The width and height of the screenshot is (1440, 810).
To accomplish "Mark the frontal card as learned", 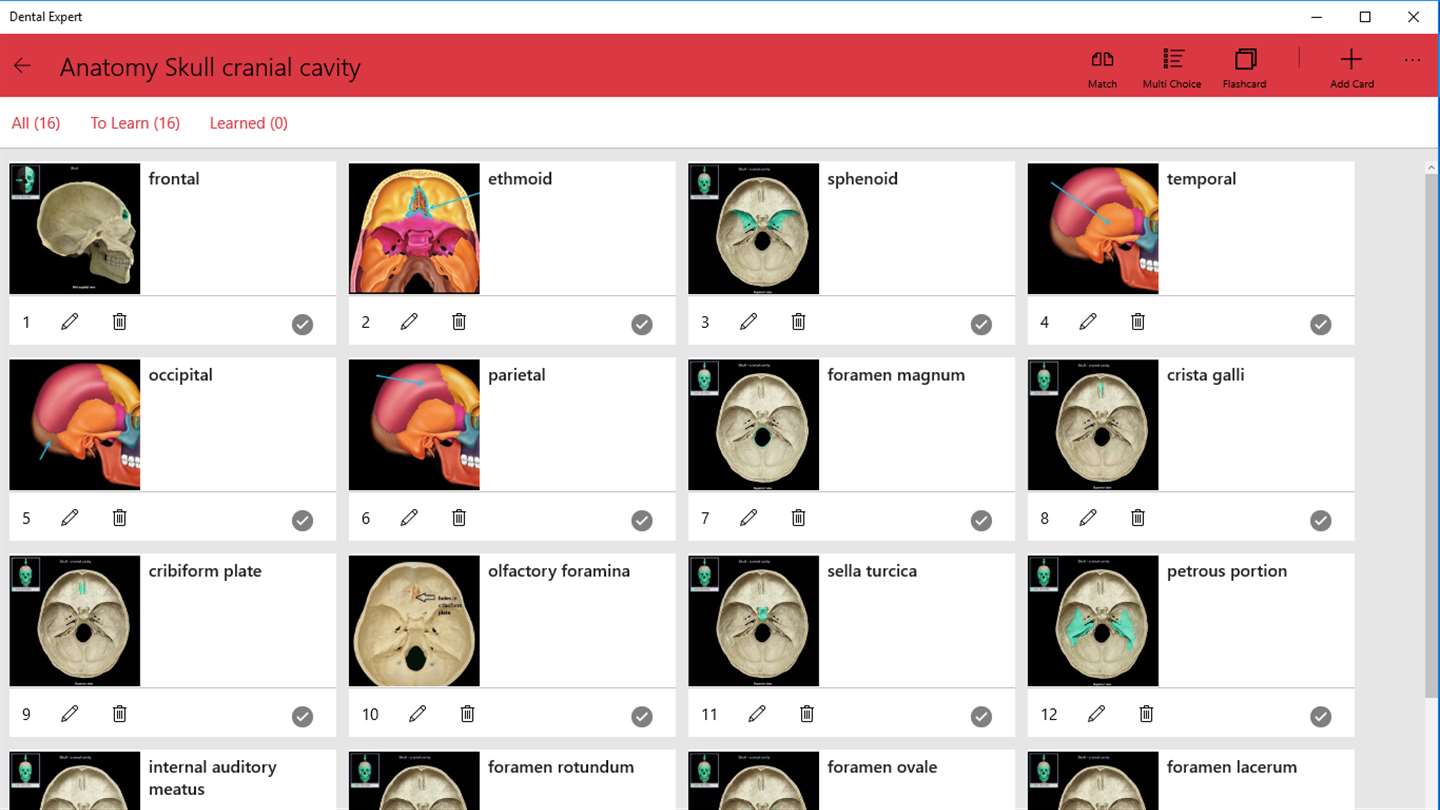I will pyautogui.click(x=302, y=324).
